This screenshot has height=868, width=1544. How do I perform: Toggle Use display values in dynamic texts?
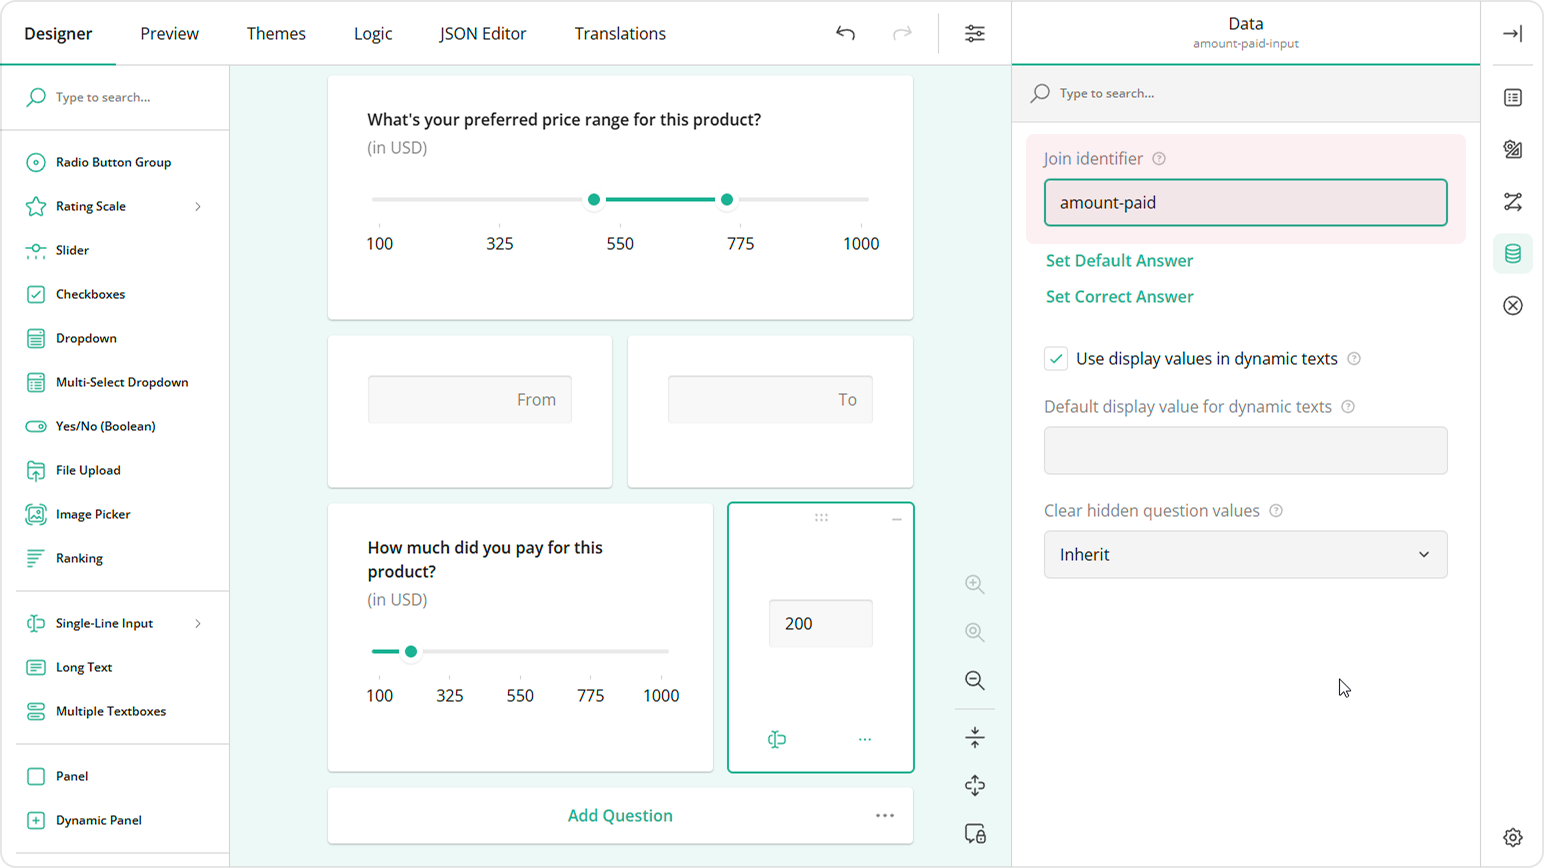[x=1056, y=359]
